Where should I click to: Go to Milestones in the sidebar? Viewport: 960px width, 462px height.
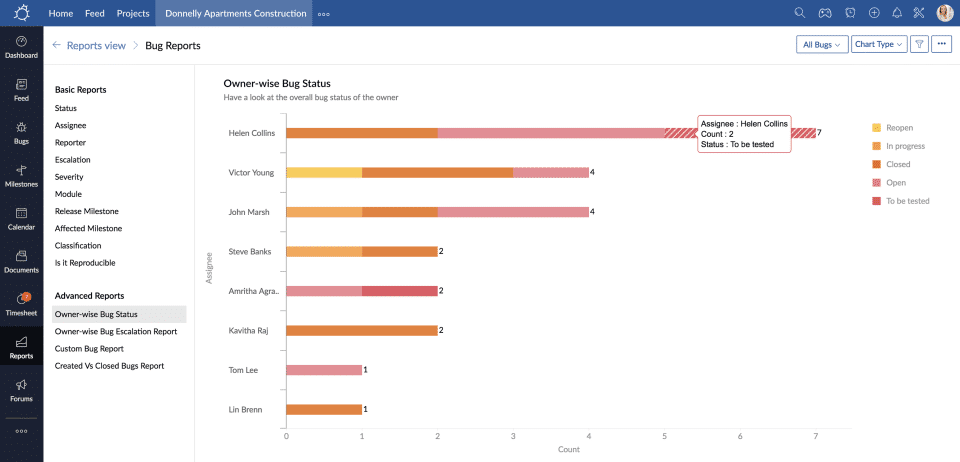click(x=21, y=176)
